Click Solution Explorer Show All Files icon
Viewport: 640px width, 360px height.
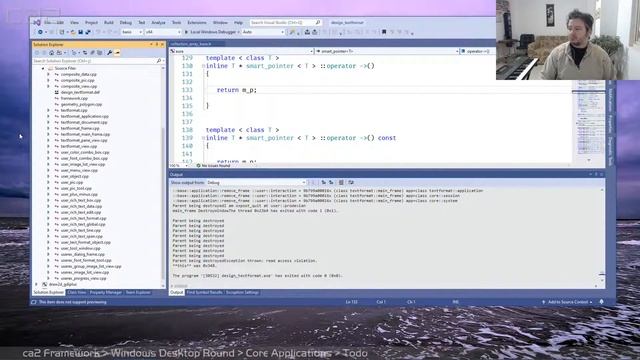click(x=100, y=53)
